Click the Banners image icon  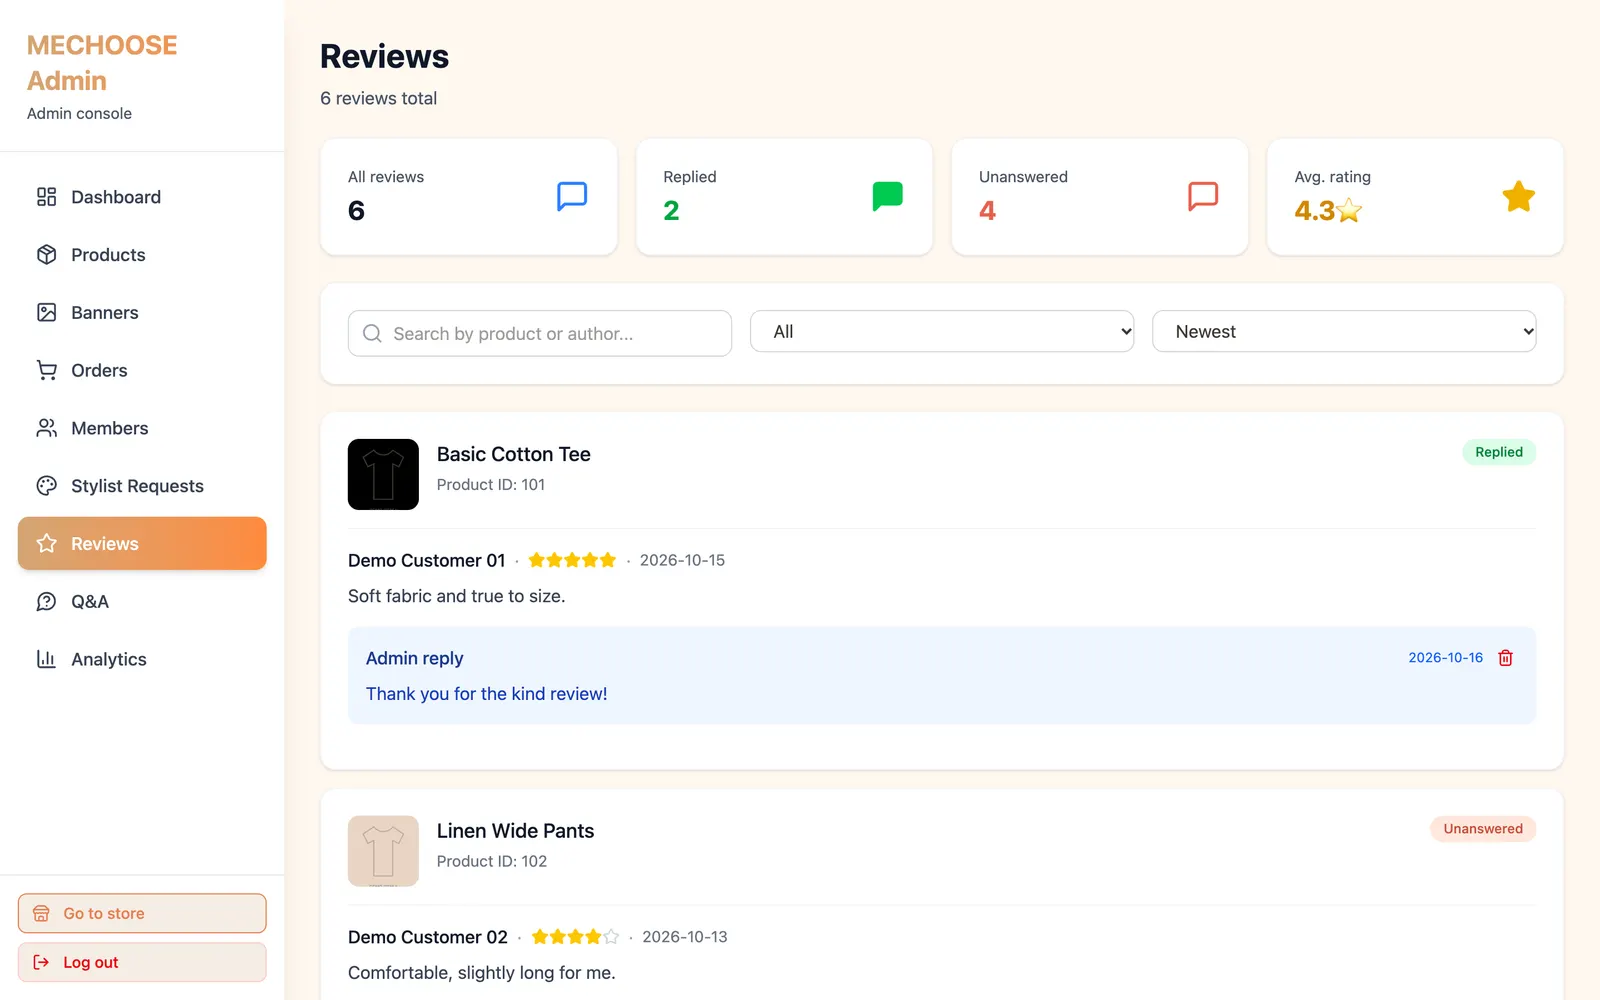(x=46, y=313)
